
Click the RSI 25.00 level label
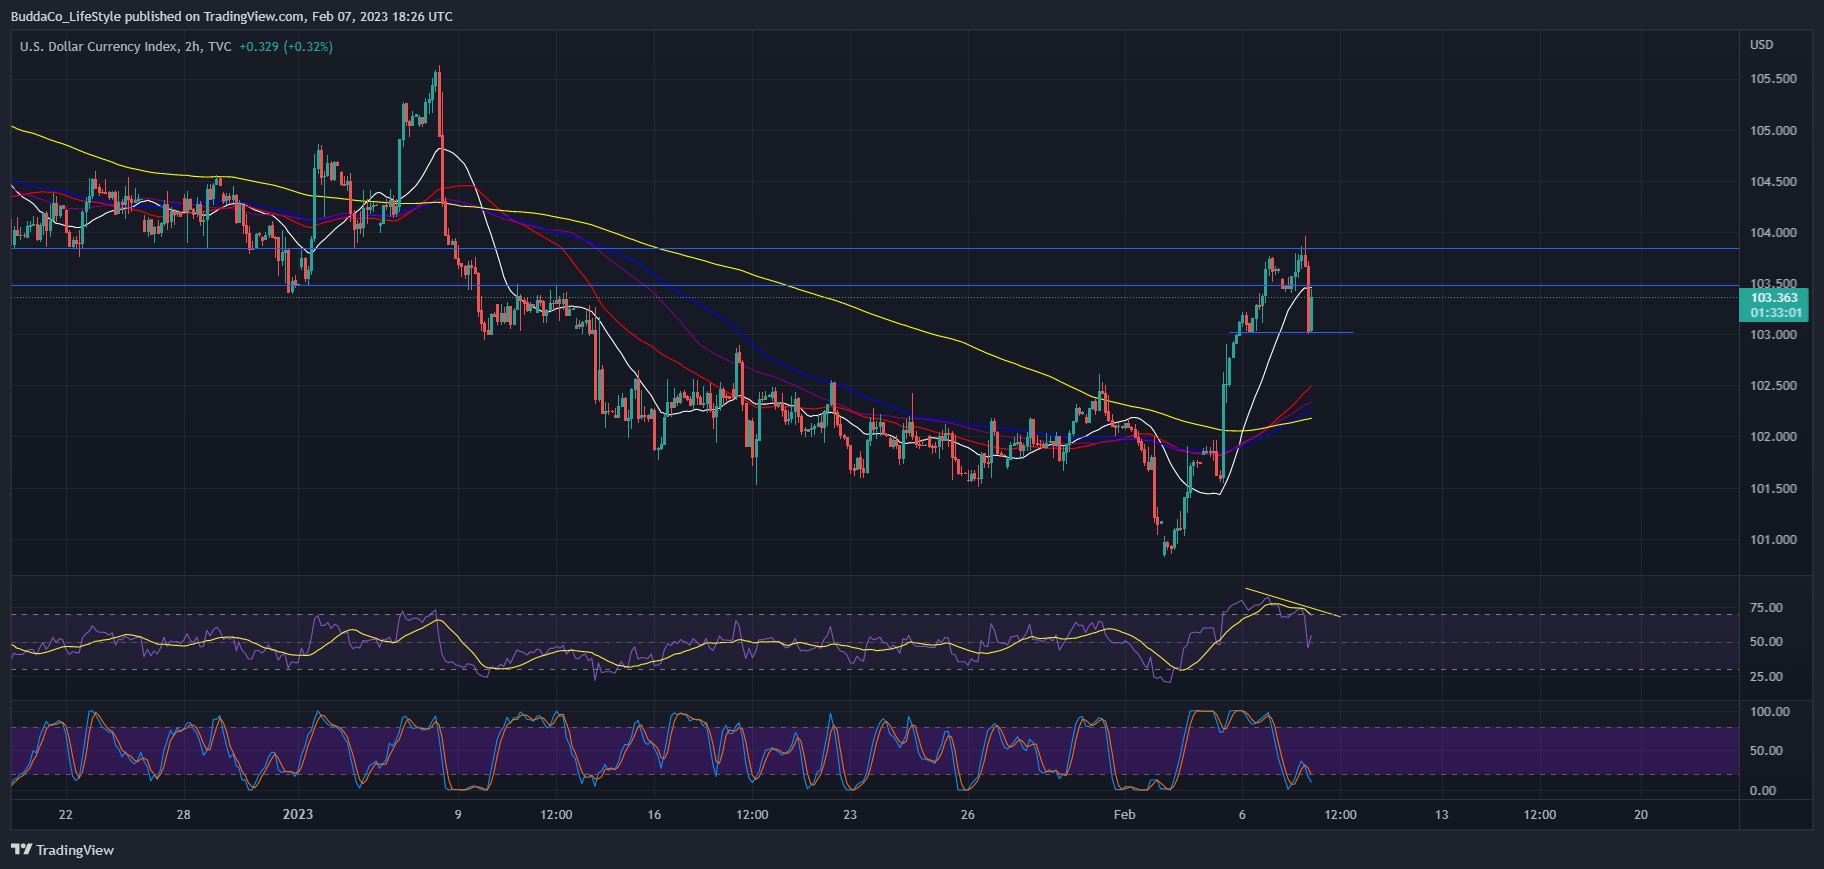(1766, 677)
